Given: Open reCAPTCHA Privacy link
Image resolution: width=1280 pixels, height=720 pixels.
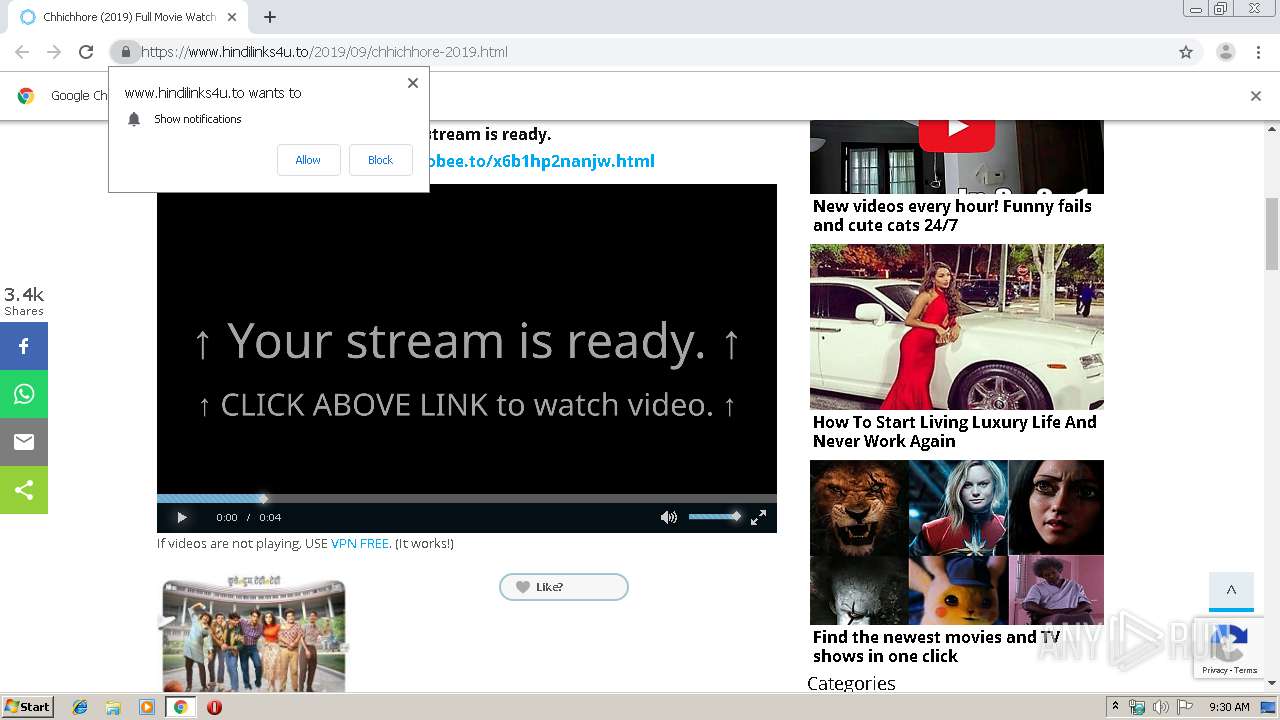Looking at the screenshot, I should coord(1214,670).
